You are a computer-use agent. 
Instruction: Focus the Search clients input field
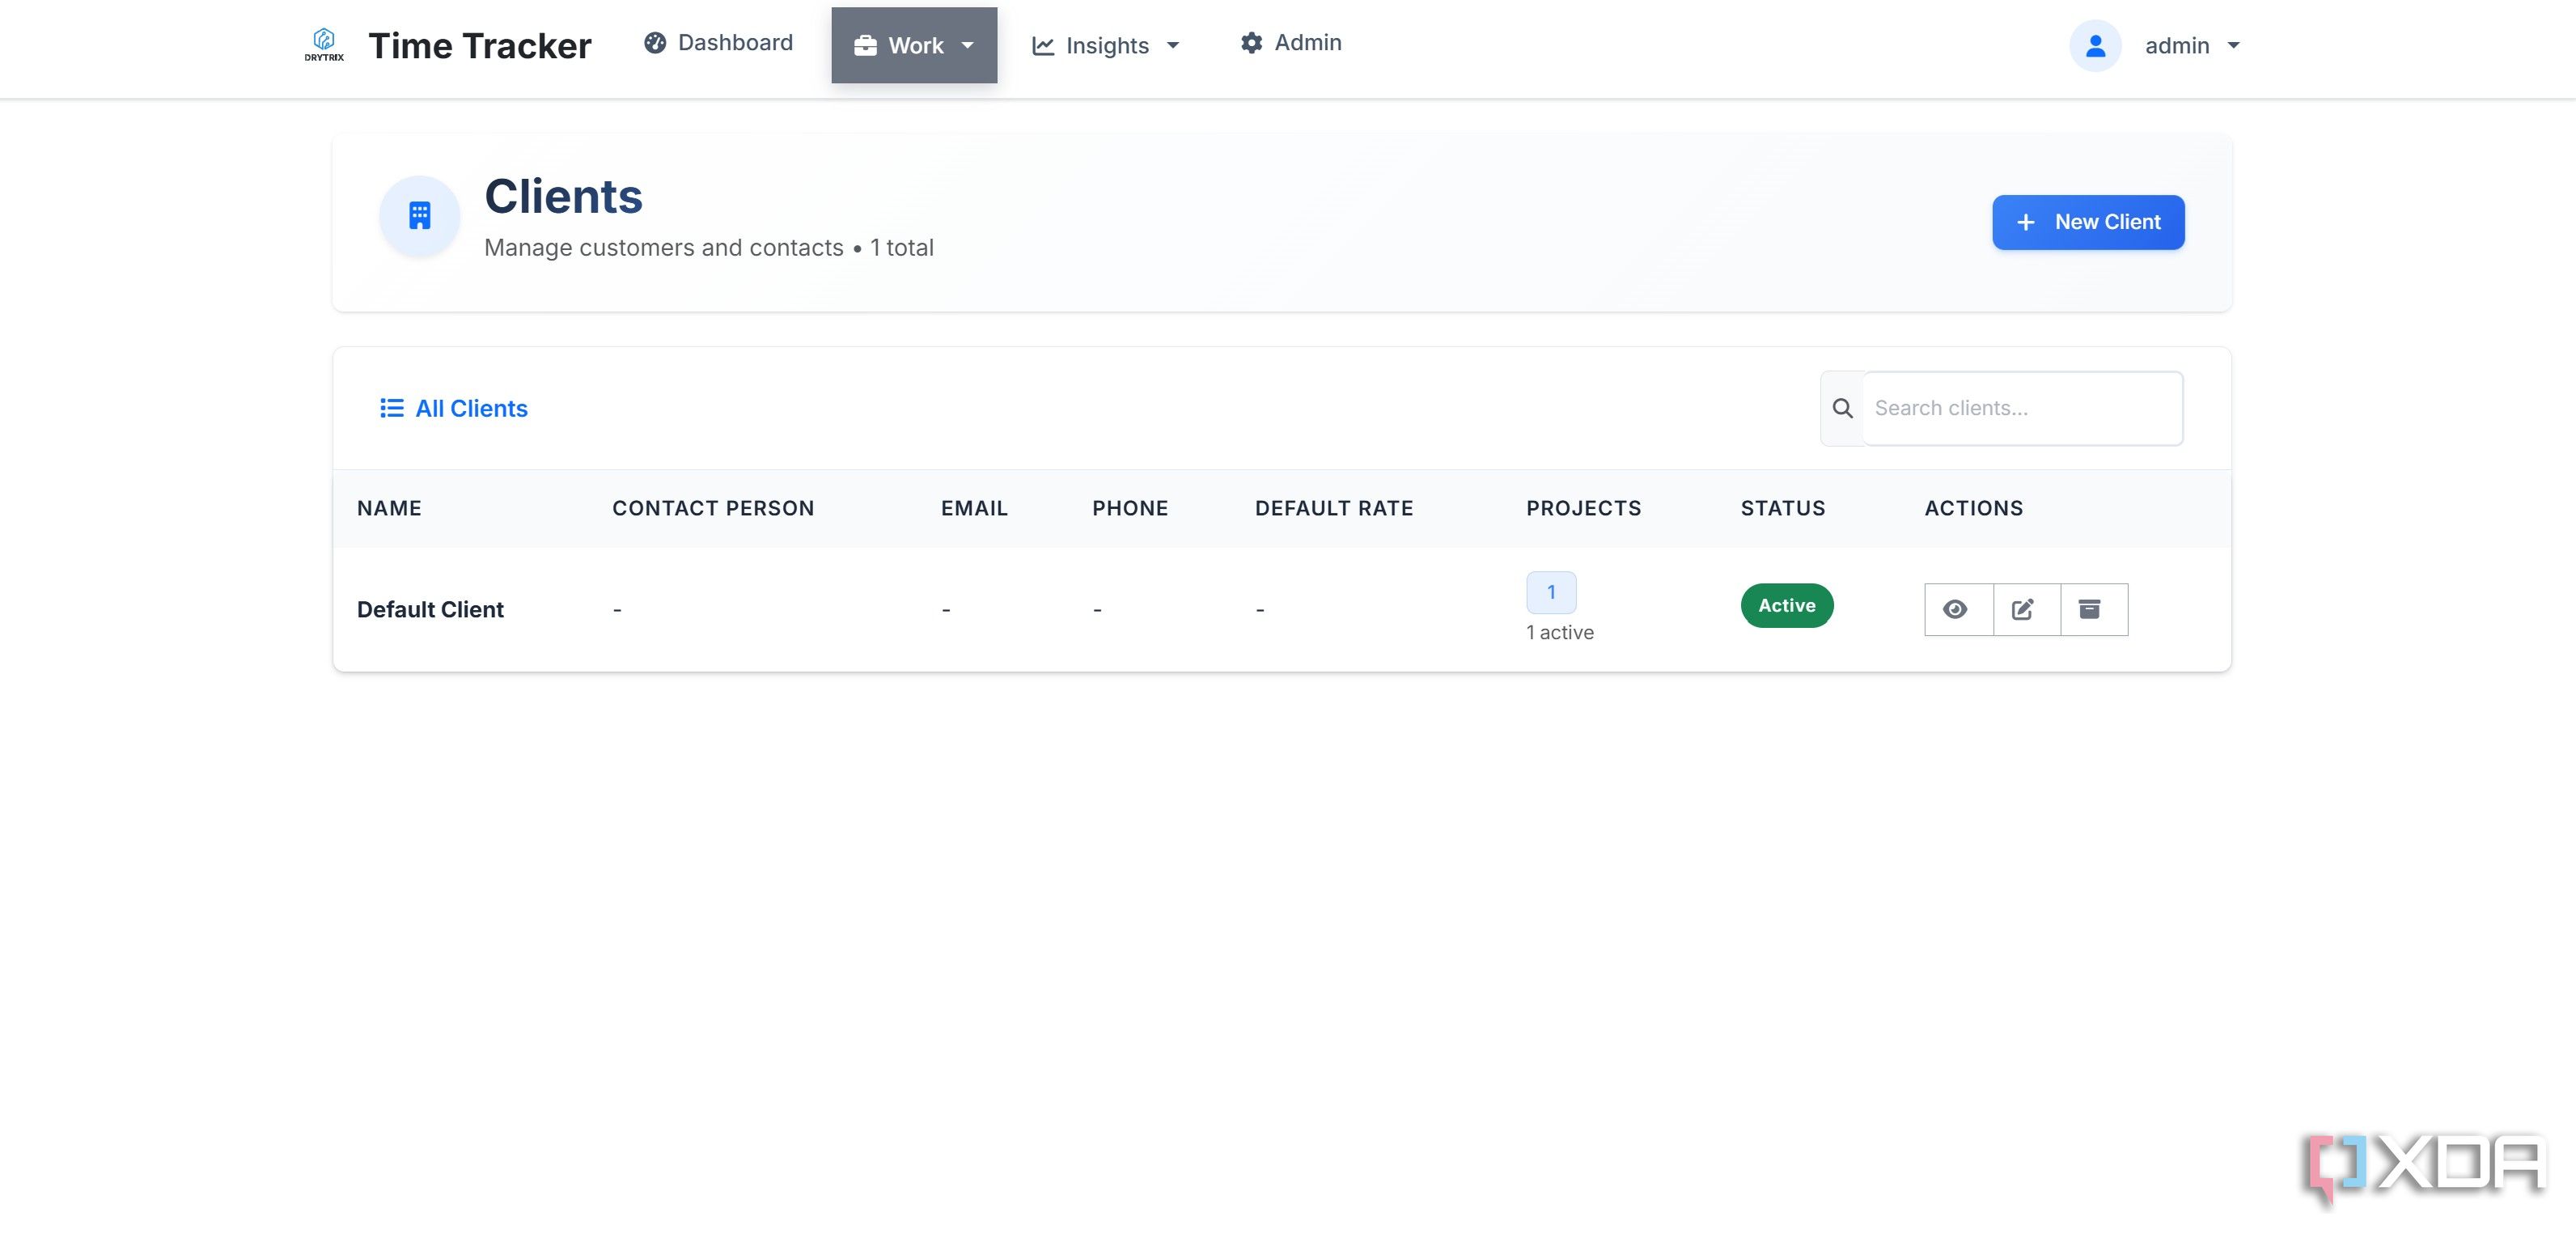coord(2022,408)
